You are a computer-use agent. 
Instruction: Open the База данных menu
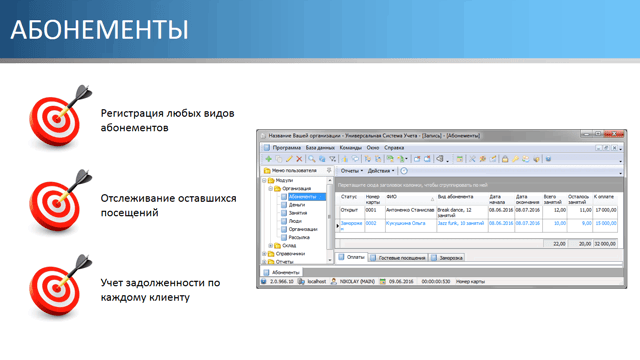pyautogui.click(x=320, y=148)
